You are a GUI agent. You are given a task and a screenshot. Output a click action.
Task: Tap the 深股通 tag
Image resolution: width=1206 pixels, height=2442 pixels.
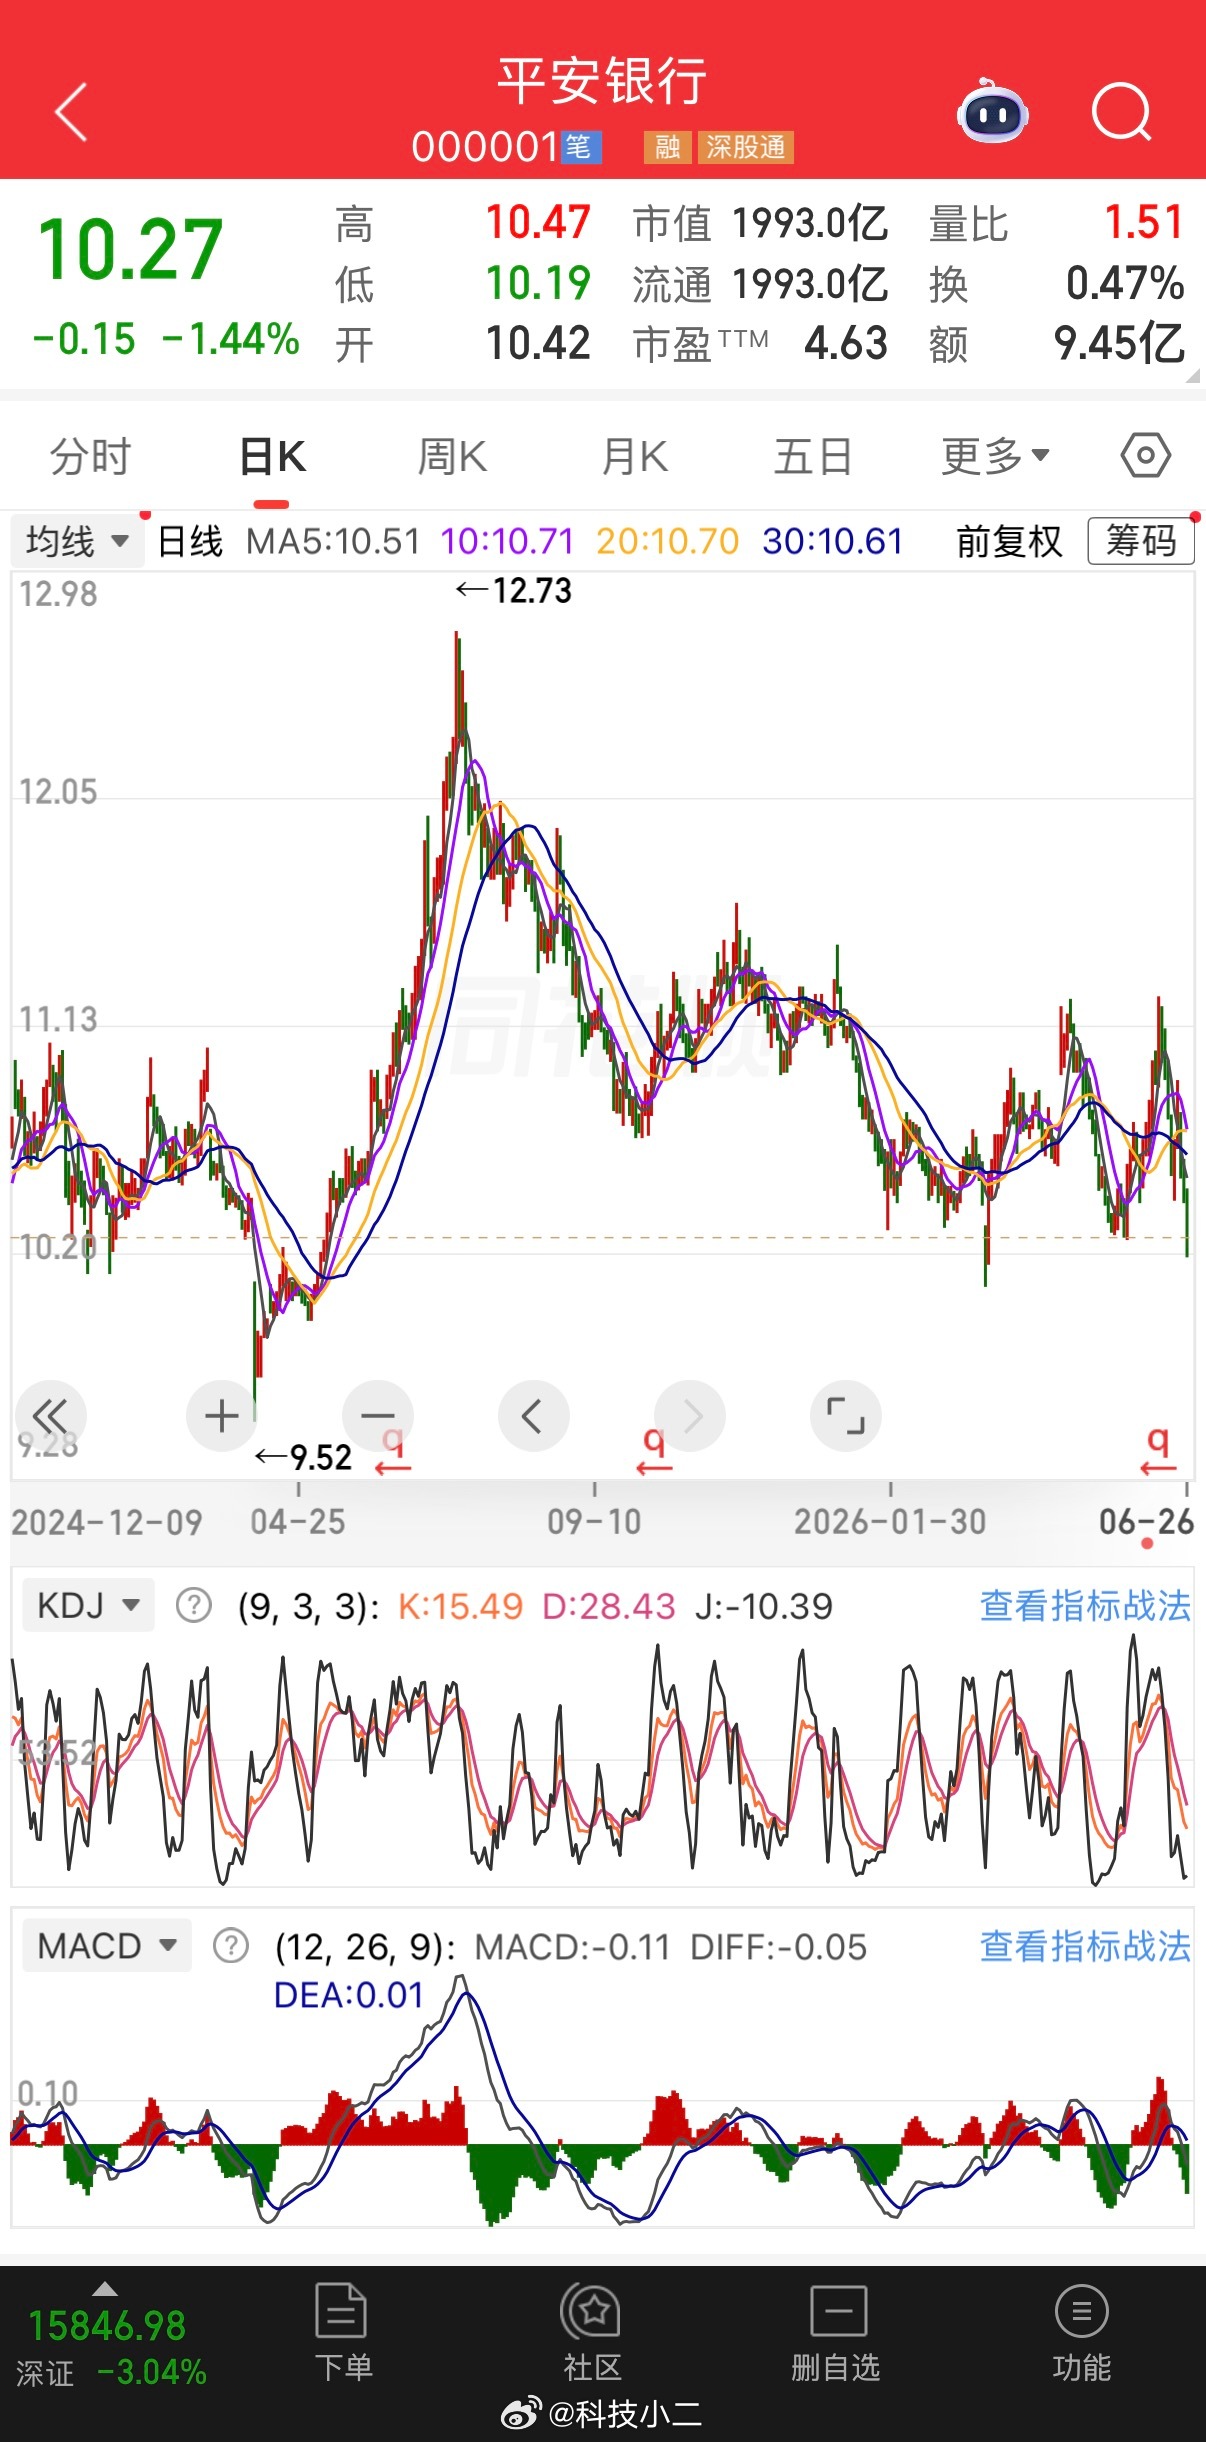pos(746,148)
